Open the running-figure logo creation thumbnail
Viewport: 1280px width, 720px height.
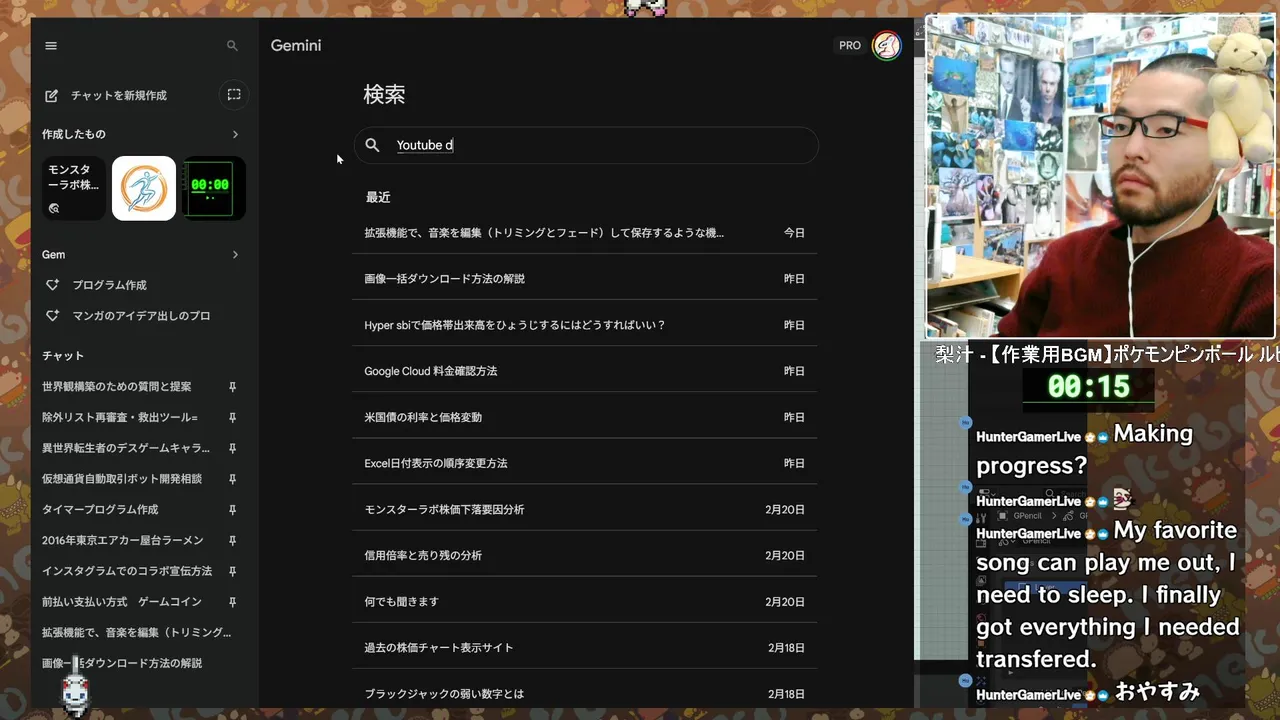click(x=144, y=188)
